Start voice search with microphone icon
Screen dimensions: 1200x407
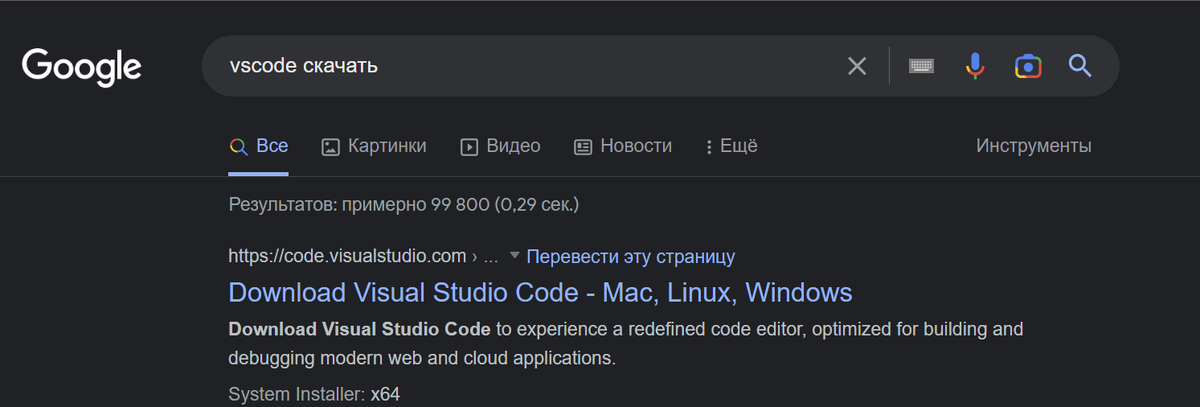pos(975,66)
